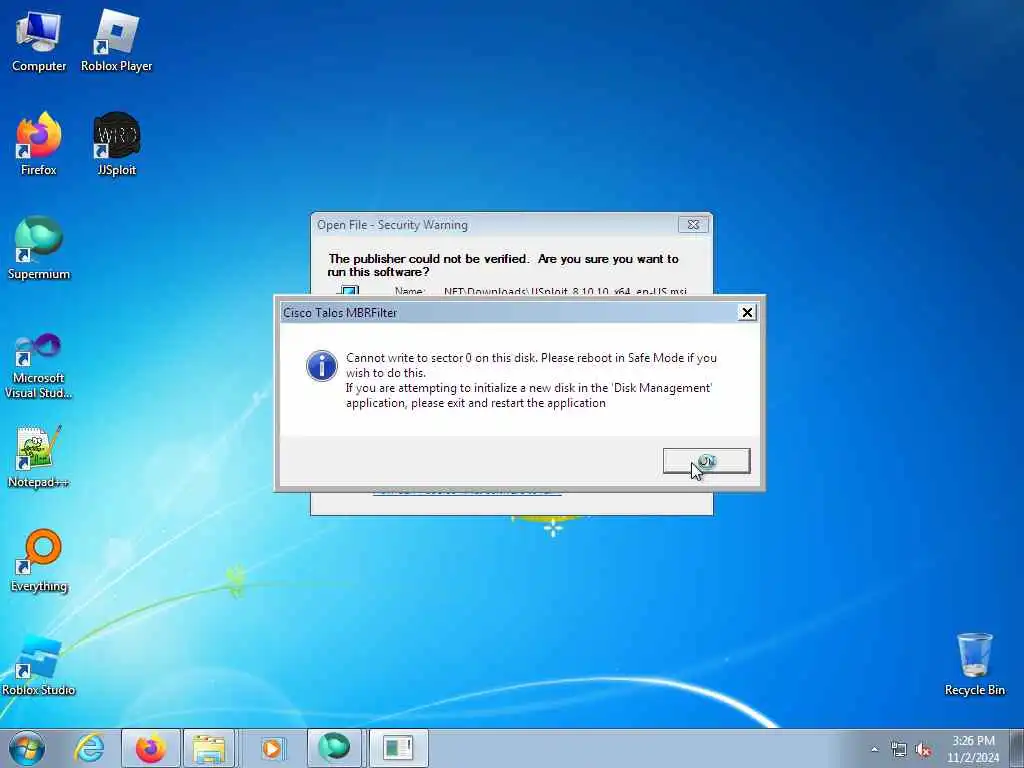Select the Firefox desktop shortcut
Screen dimensions: 1024x768
(39, 144)
